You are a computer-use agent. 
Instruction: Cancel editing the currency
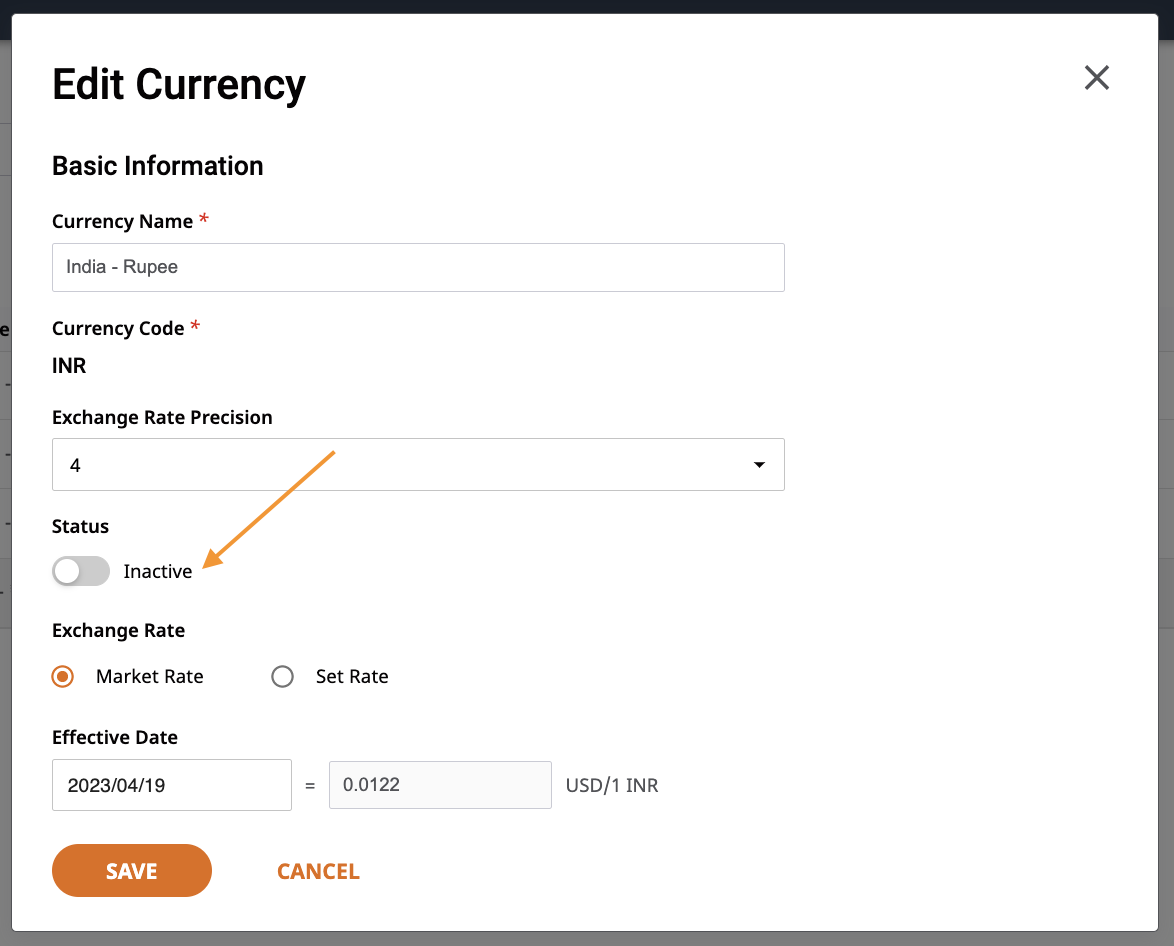[x=318, y=871]
